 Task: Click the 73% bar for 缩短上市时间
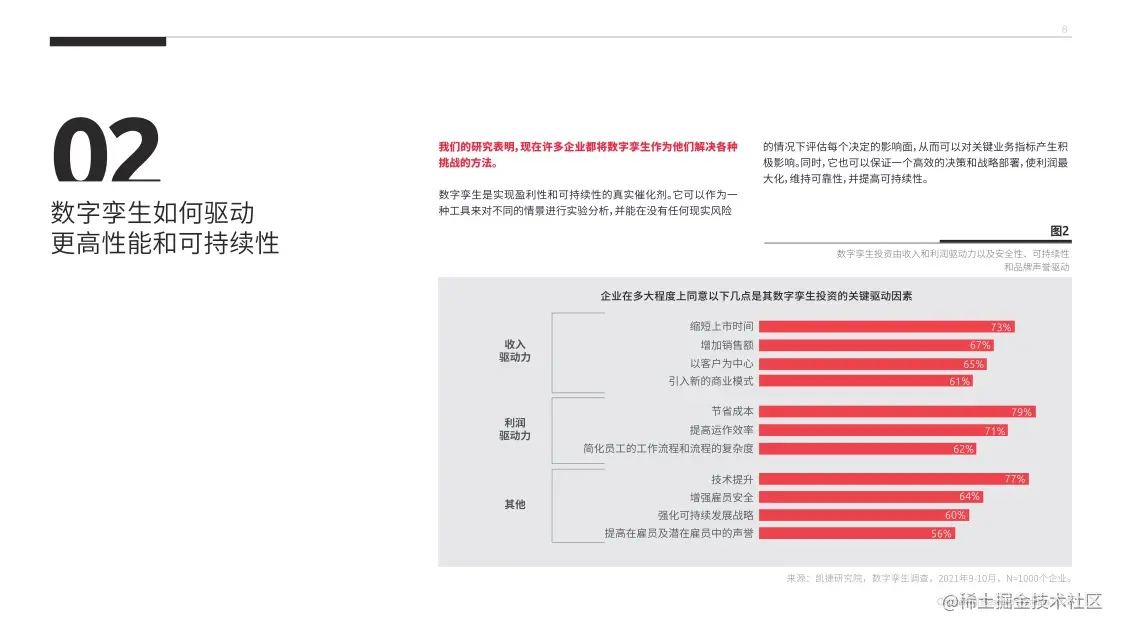tap(887, 327)
